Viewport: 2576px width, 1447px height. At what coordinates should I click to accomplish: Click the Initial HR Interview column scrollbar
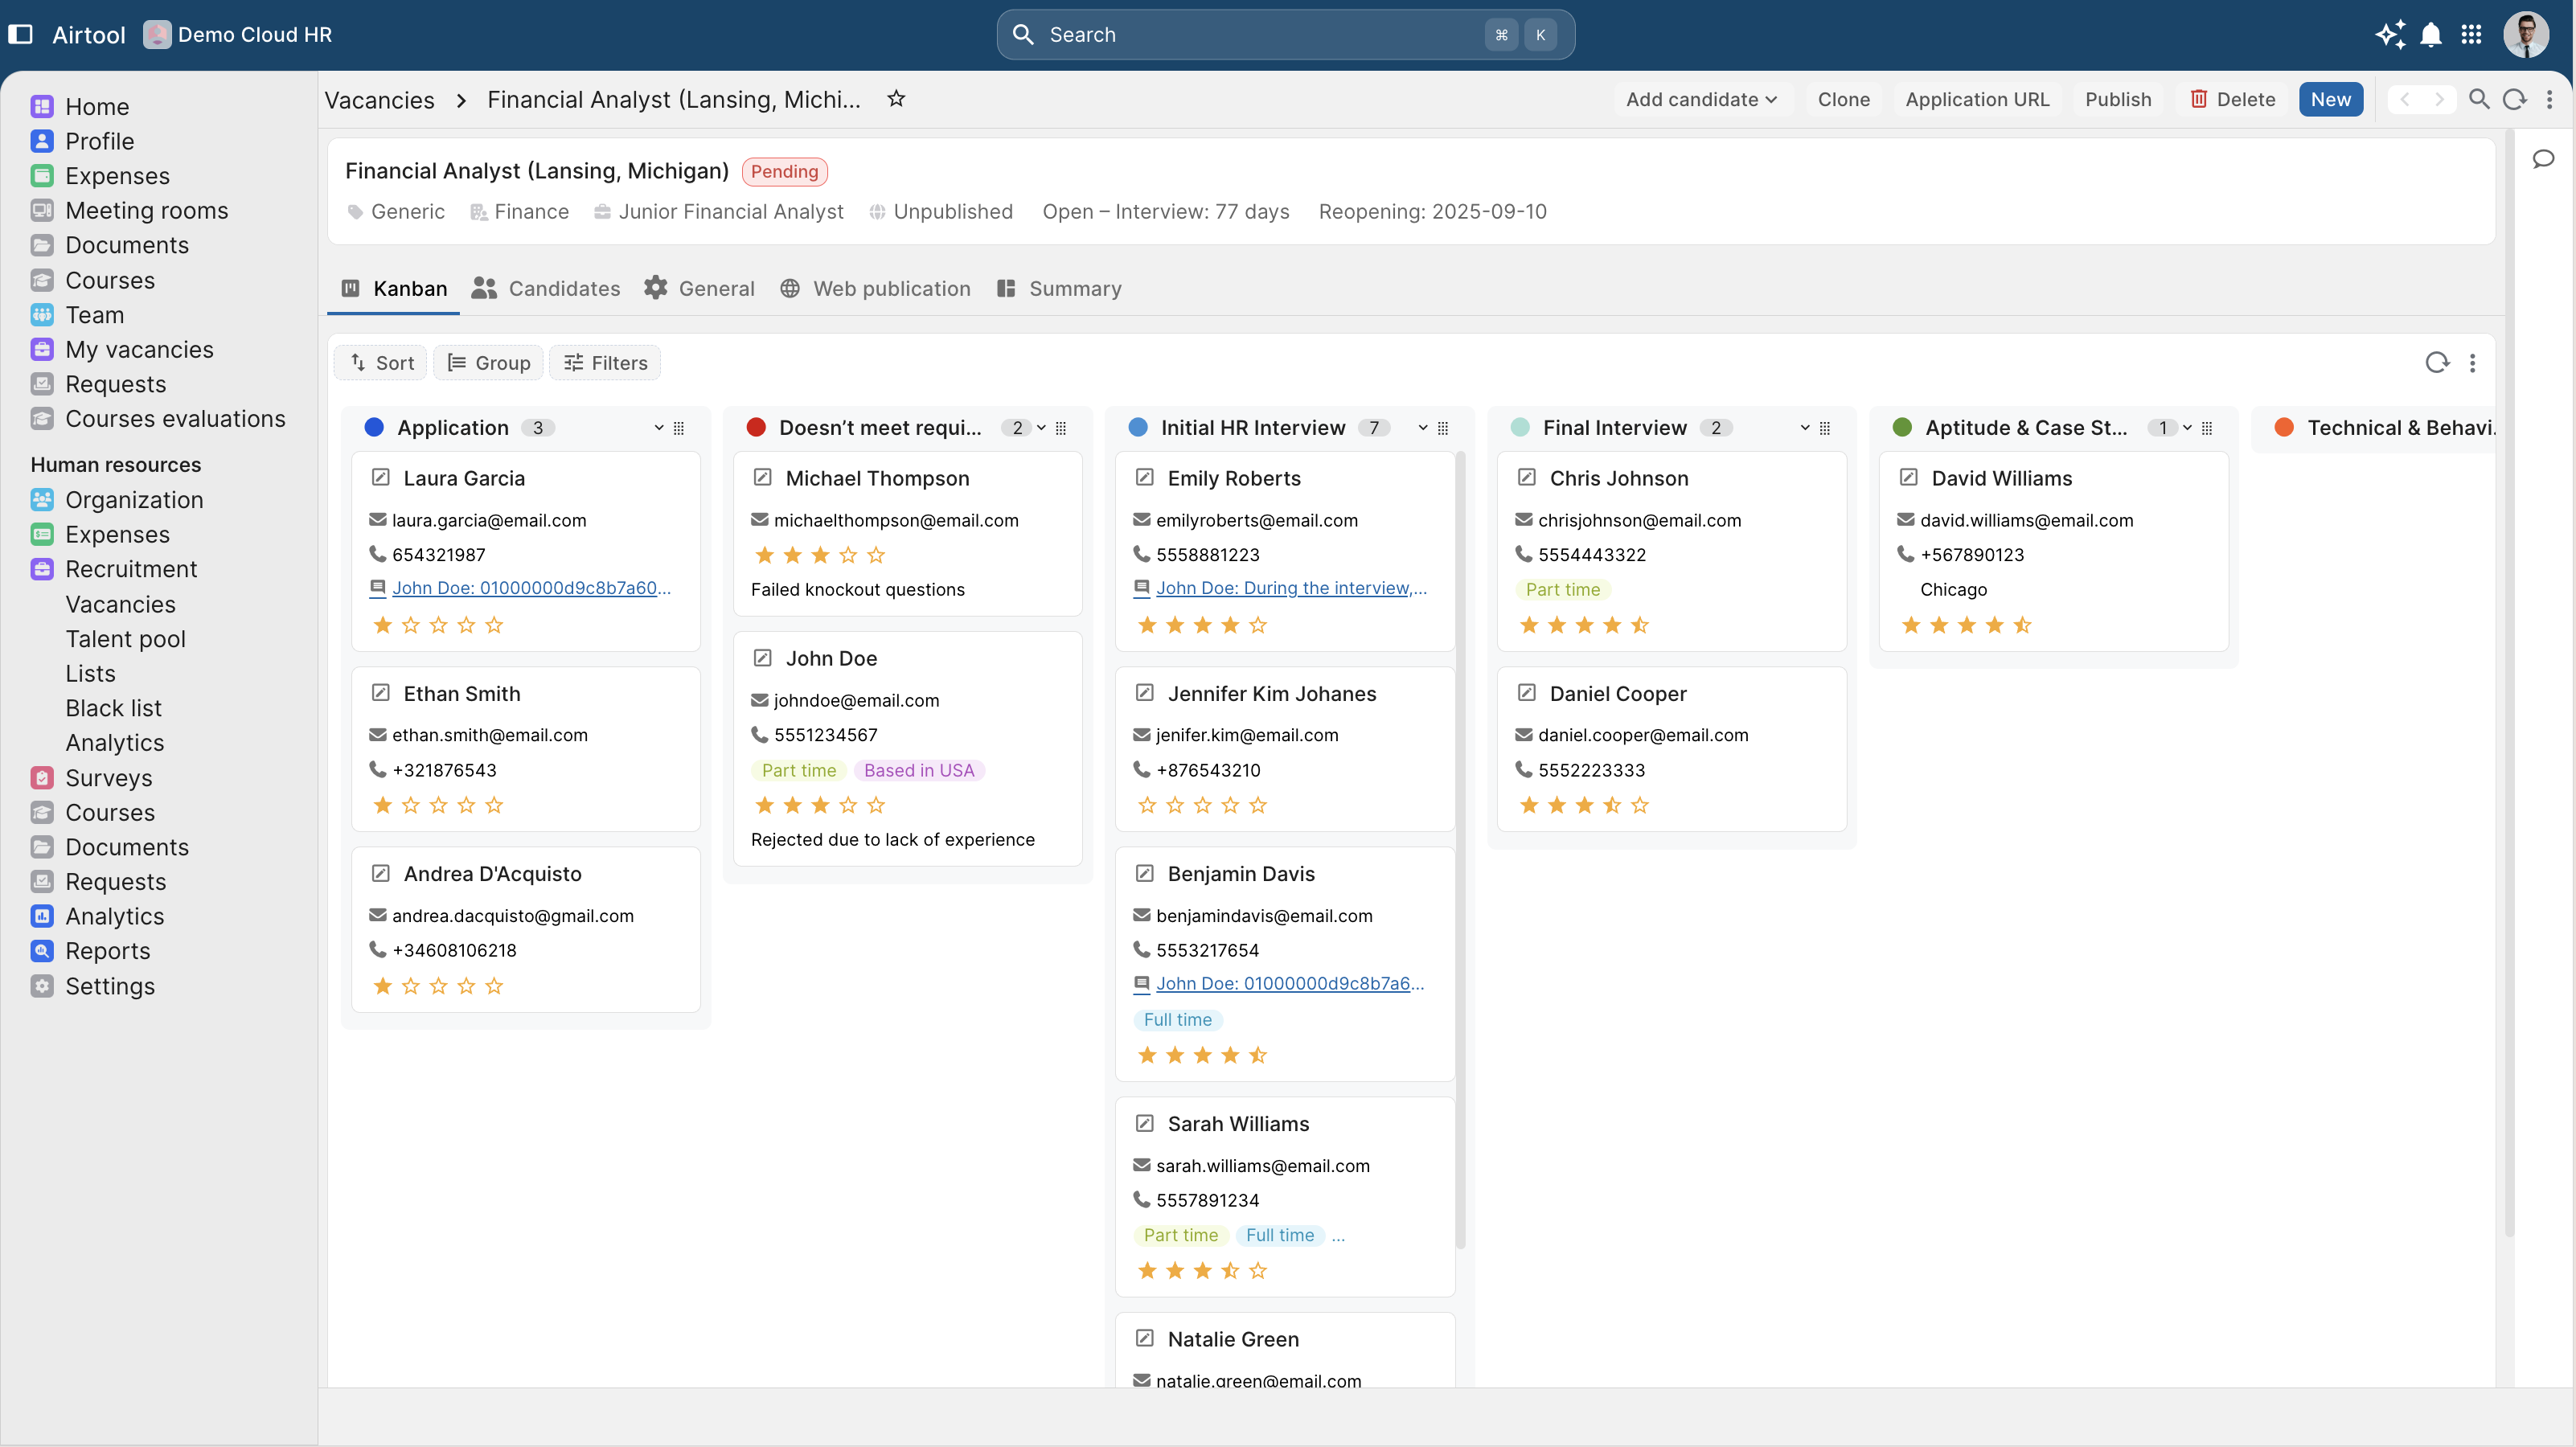tap(1461, 850)
